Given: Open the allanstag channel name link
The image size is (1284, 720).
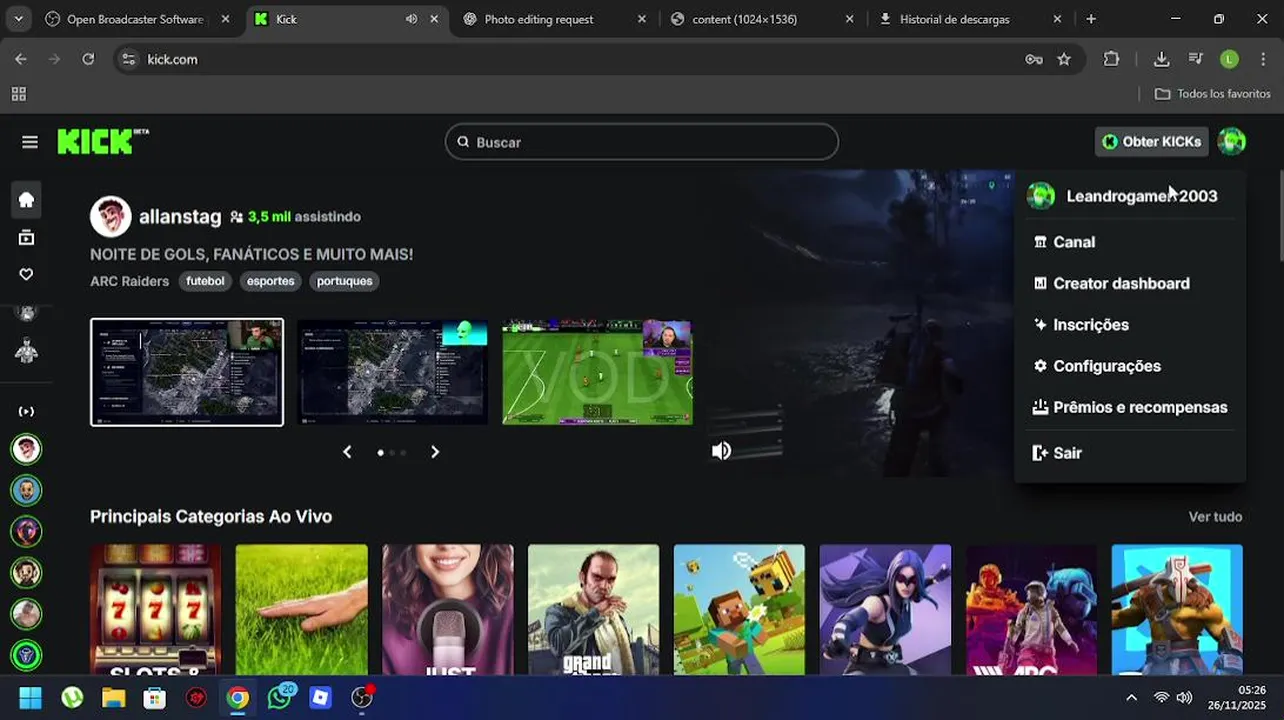Looking at the screenshot, I should point(180,216).
